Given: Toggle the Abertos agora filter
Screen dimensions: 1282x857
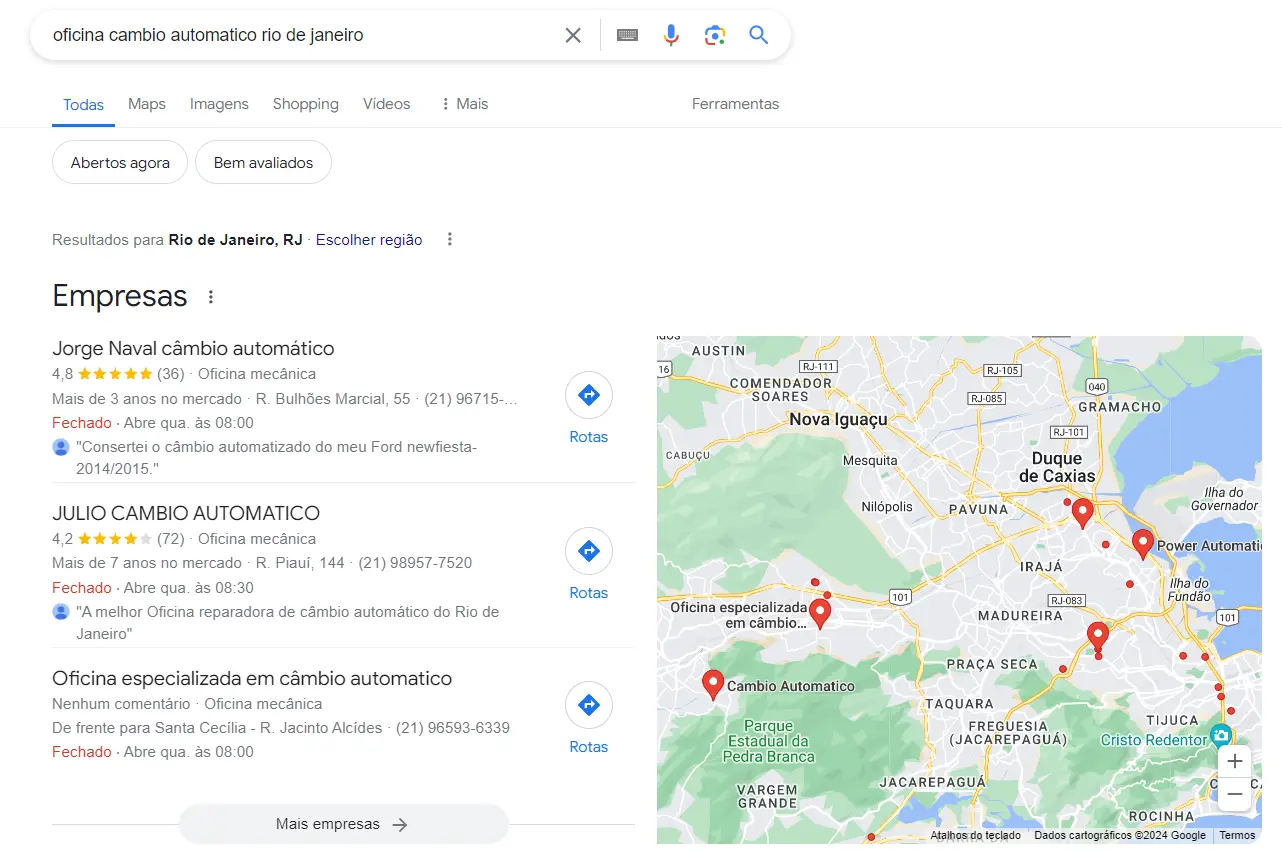Looking at the screenshot, I should click(120, 163).
